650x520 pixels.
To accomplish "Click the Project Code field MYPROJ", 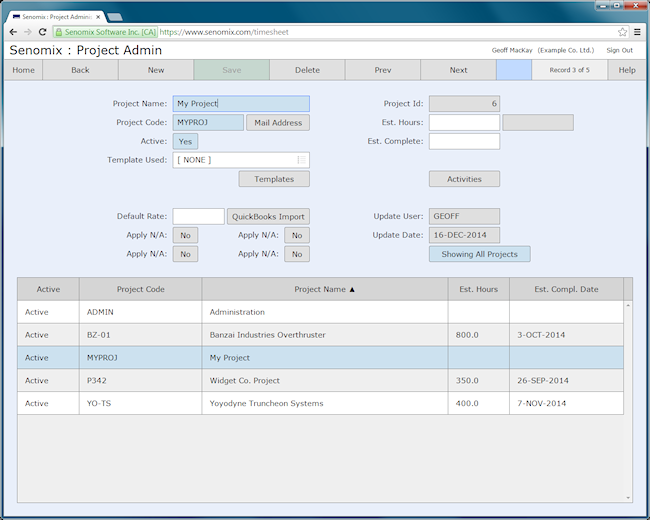I will [208, 123].
